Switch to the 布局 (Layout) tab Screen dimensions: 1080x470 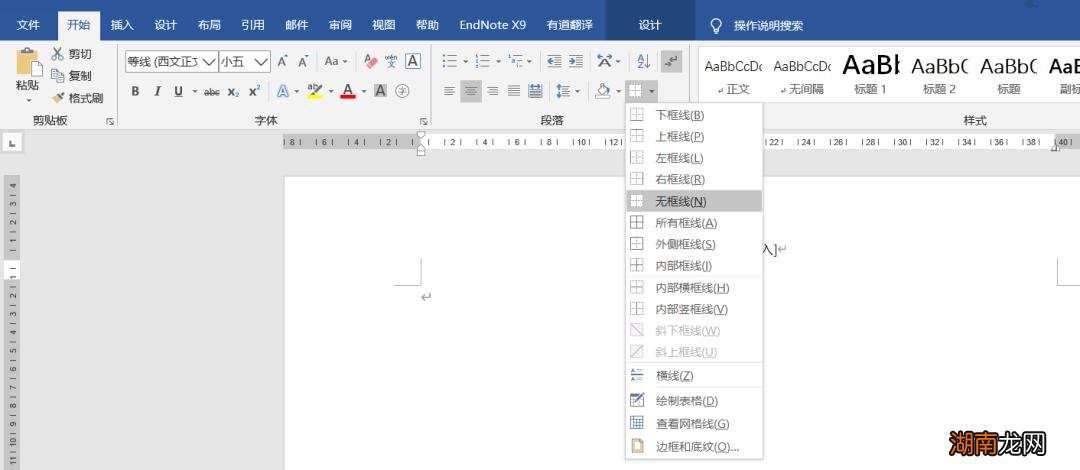(x=209, y=25)
